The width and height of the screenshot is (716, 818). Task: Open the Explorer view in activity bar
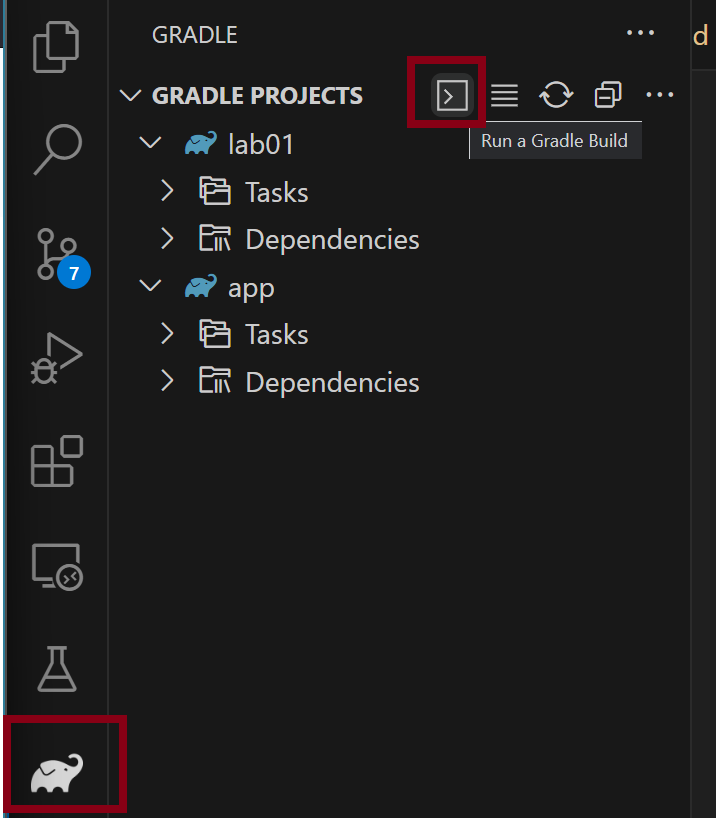tap(56, 47)
